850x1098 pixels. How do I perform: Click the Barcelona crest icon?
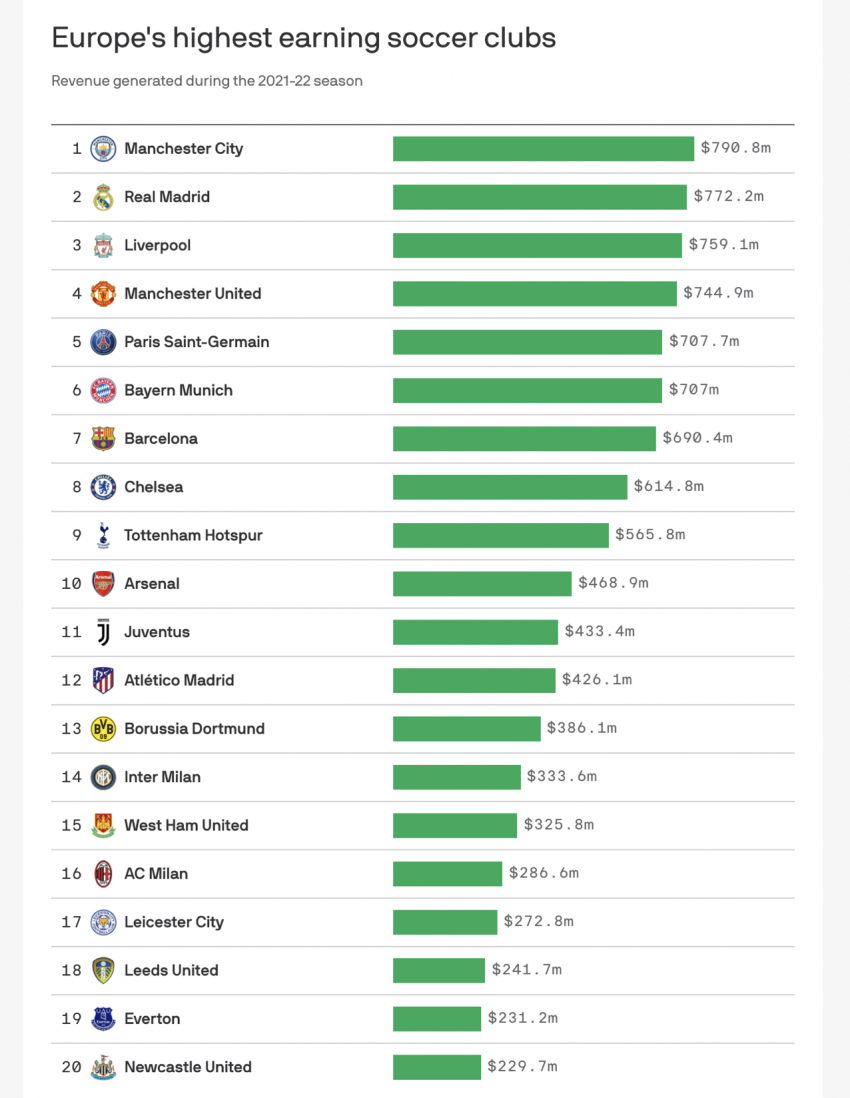[x=103, y=439]
